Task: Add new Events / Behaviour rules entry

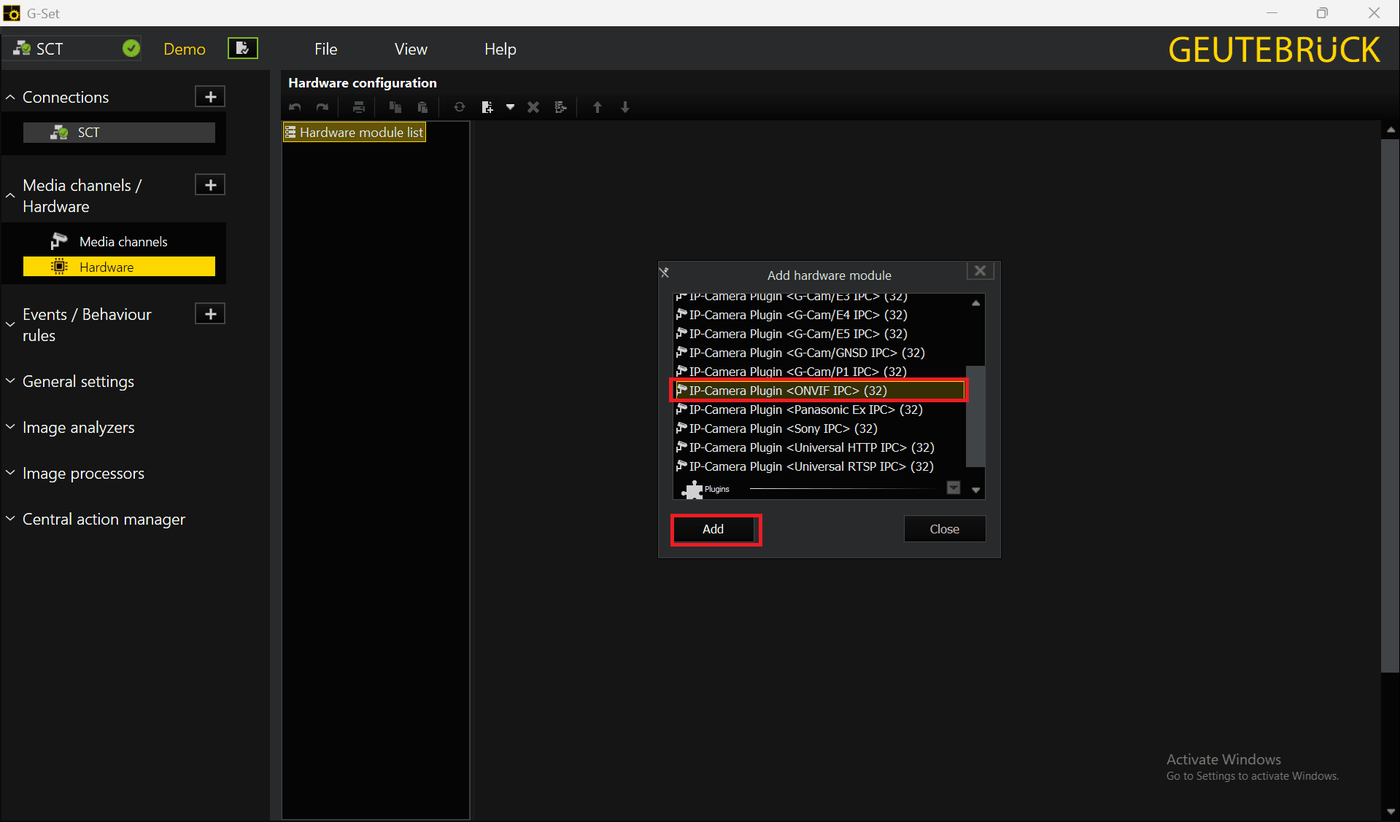Action: (x=210, y=314)
